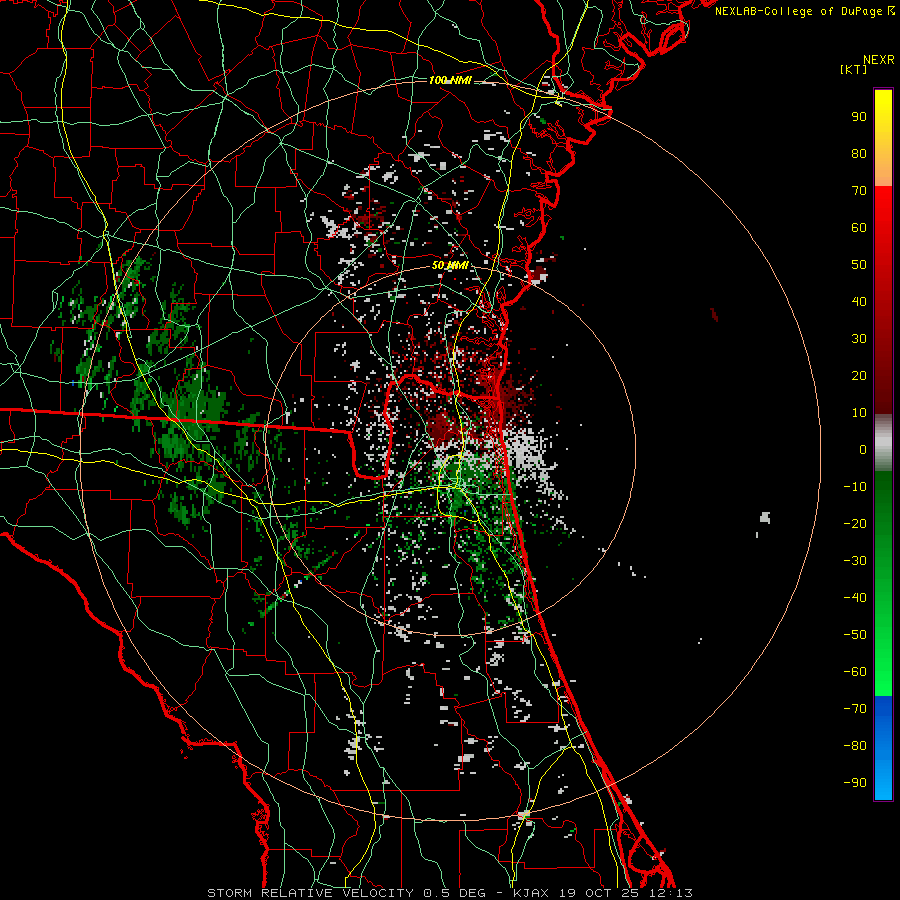Click the 40 value on velocity scale
The height and width of the screenshot is (900, 900).
pos(859,301)
